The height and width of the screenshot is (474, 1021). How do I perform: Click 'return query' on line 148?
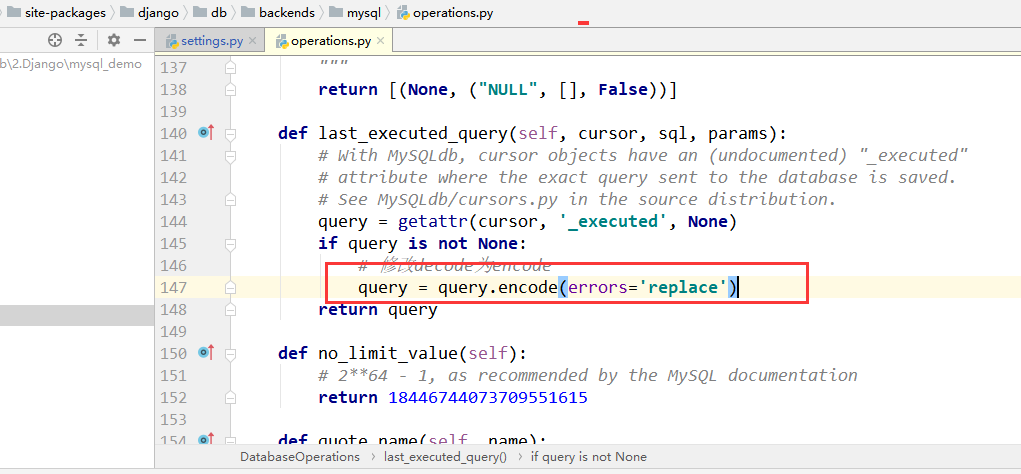[378, 309]
